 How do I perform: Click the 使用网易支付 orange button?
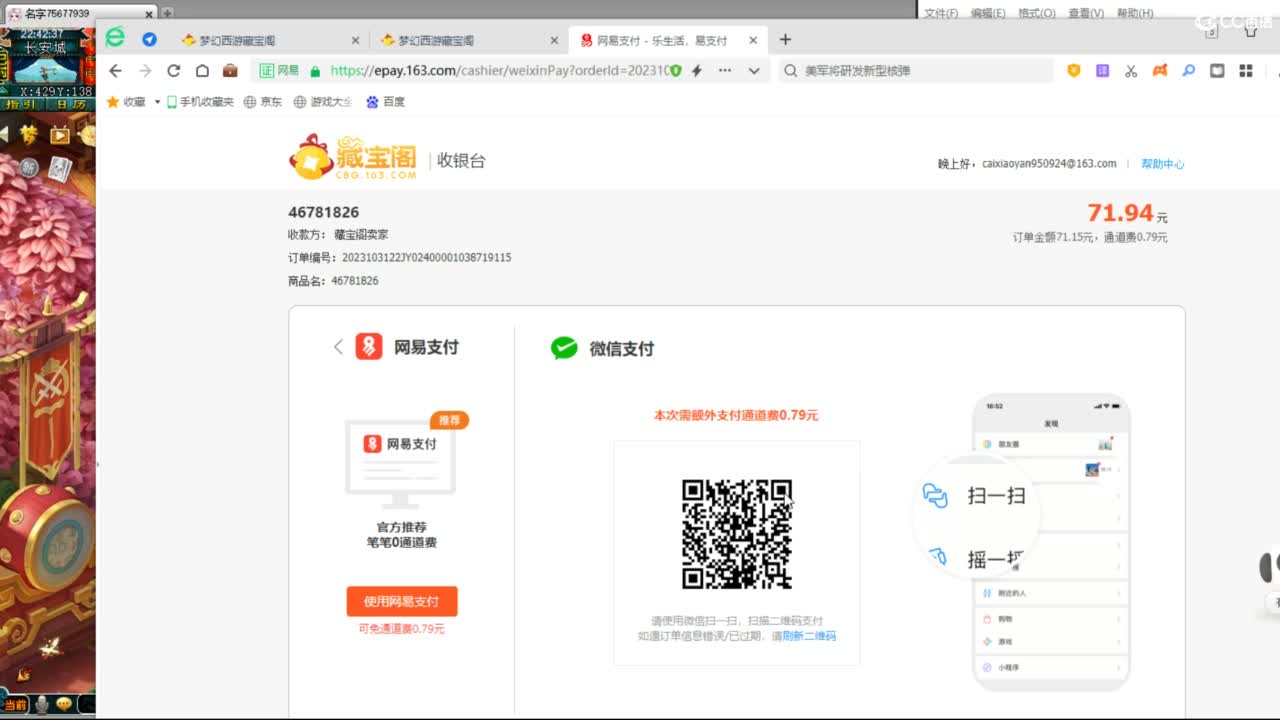pos(402,601)
